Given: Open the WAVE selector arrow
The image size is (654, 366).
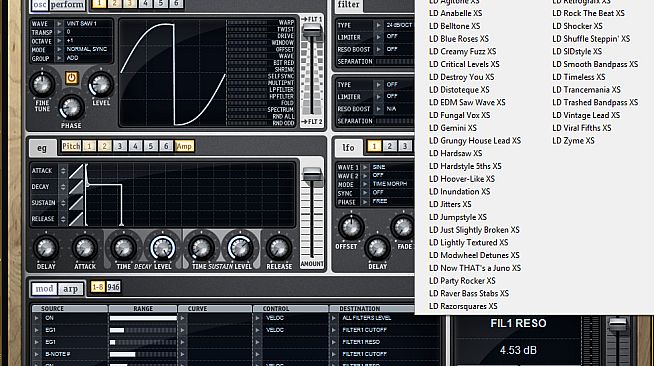Looking at the screenshot, I should pyautogui.click(x=59, y=24).
